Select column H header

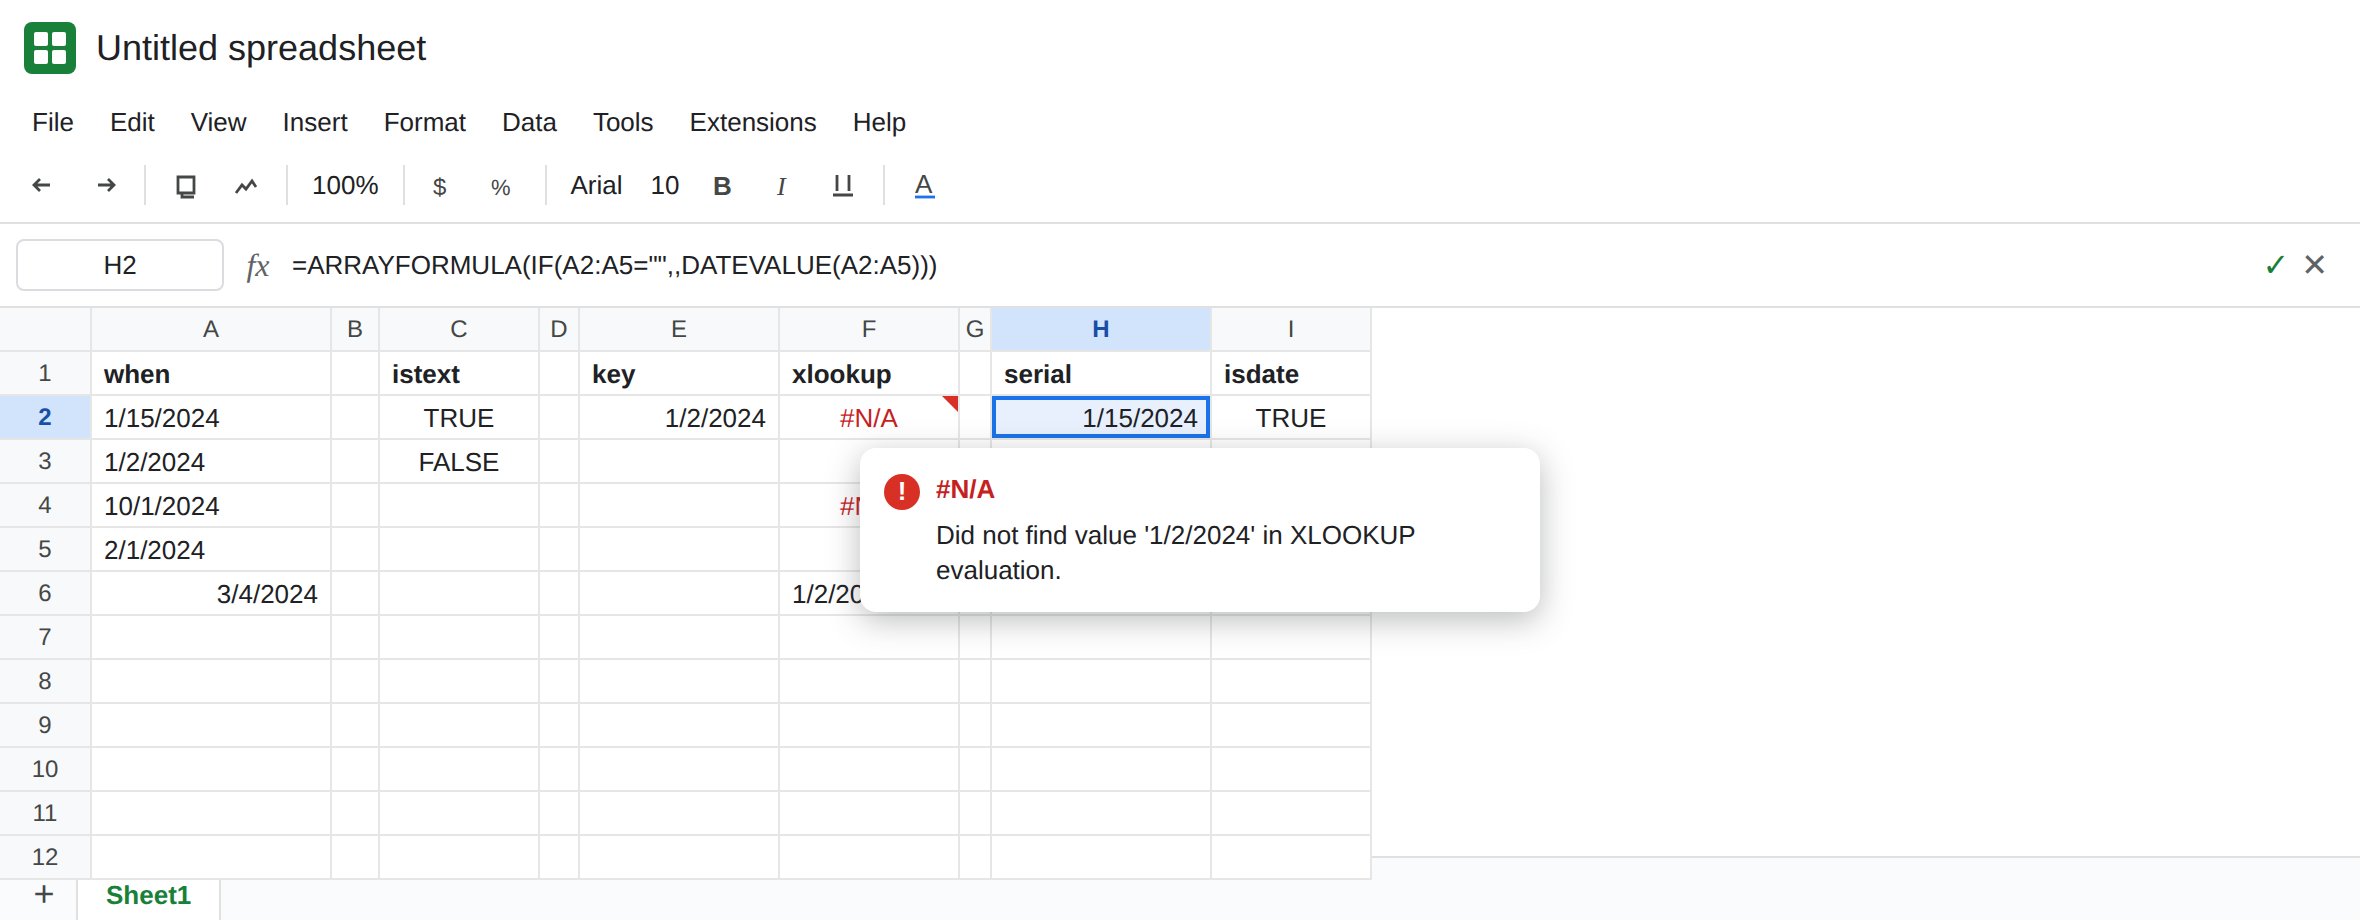click(x=1101, y=329)
